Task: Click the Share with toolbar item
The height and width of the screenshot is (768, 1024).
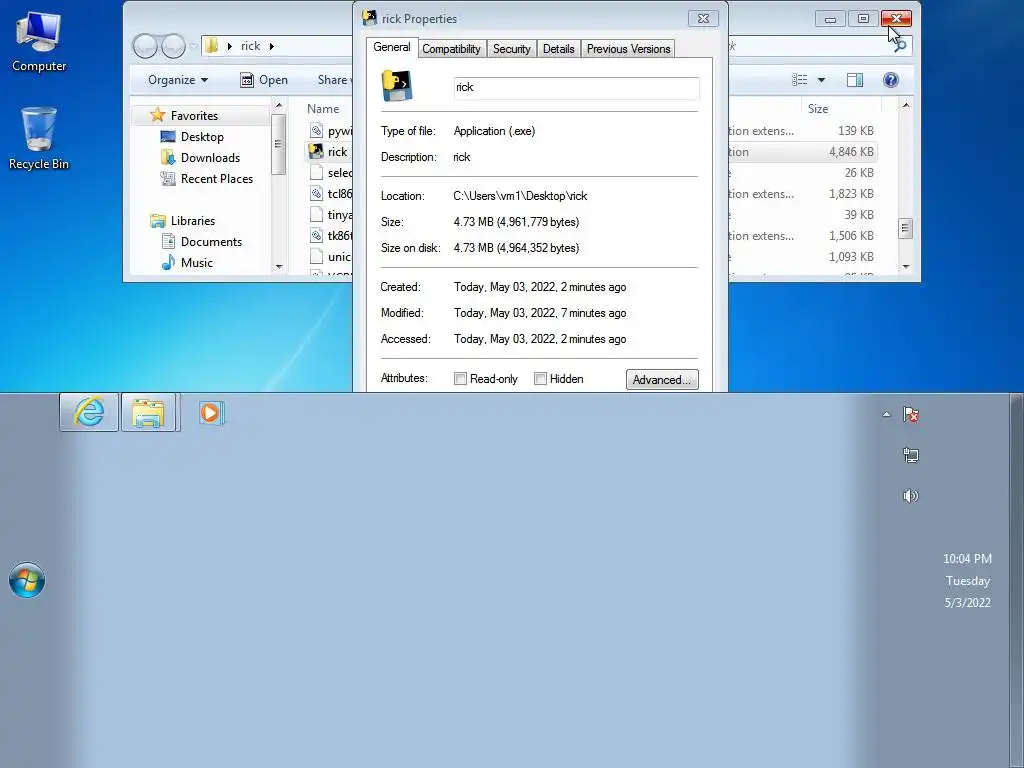Action: tap(334, 80)
